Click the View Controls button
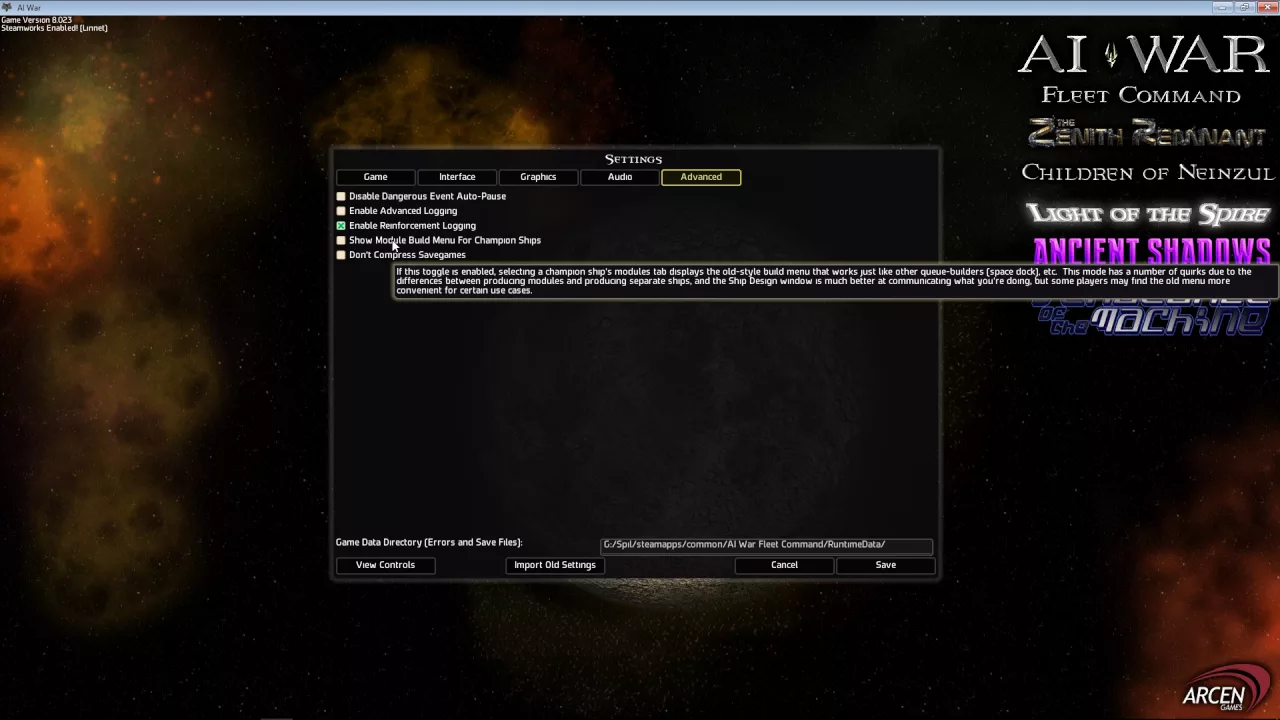1280x720 pixels. click(x=385, y=565)
